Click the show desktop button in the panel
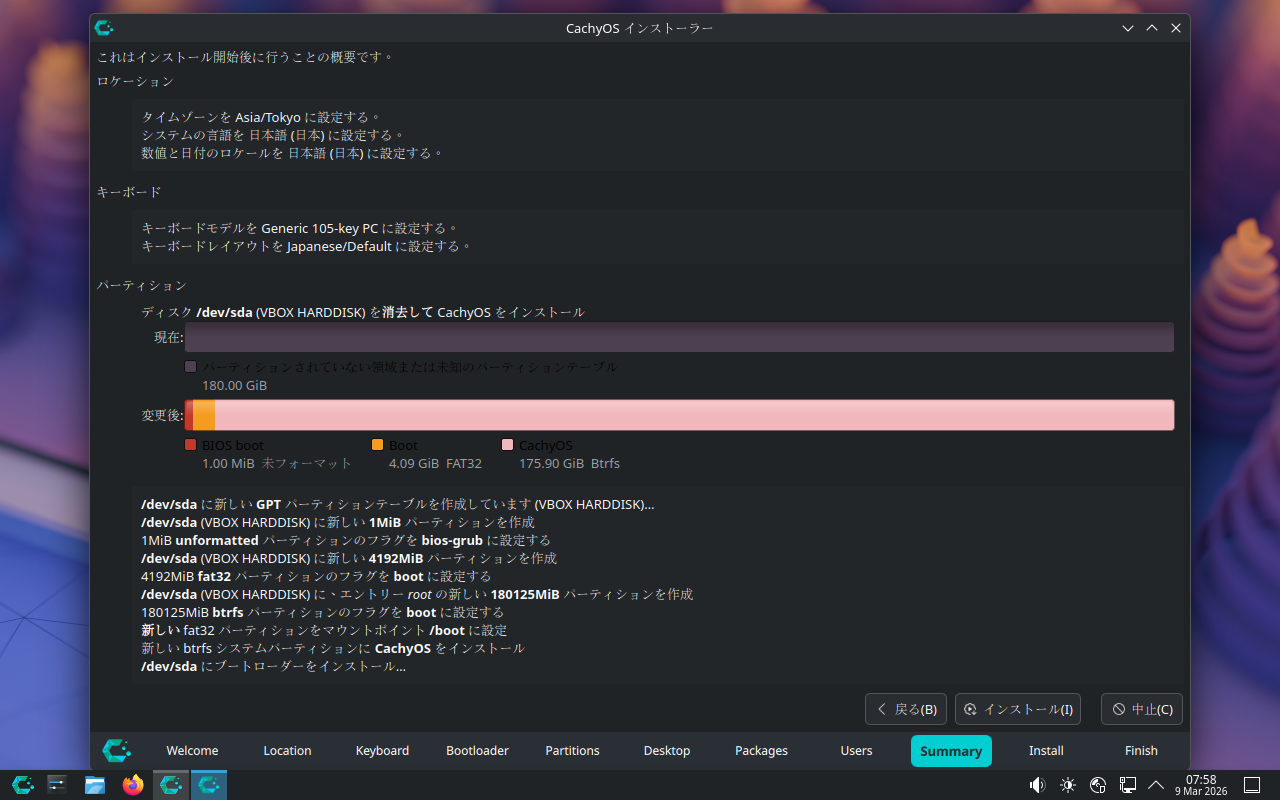This screenshot has height=800, width=1280. click(x=1252, y=785)
